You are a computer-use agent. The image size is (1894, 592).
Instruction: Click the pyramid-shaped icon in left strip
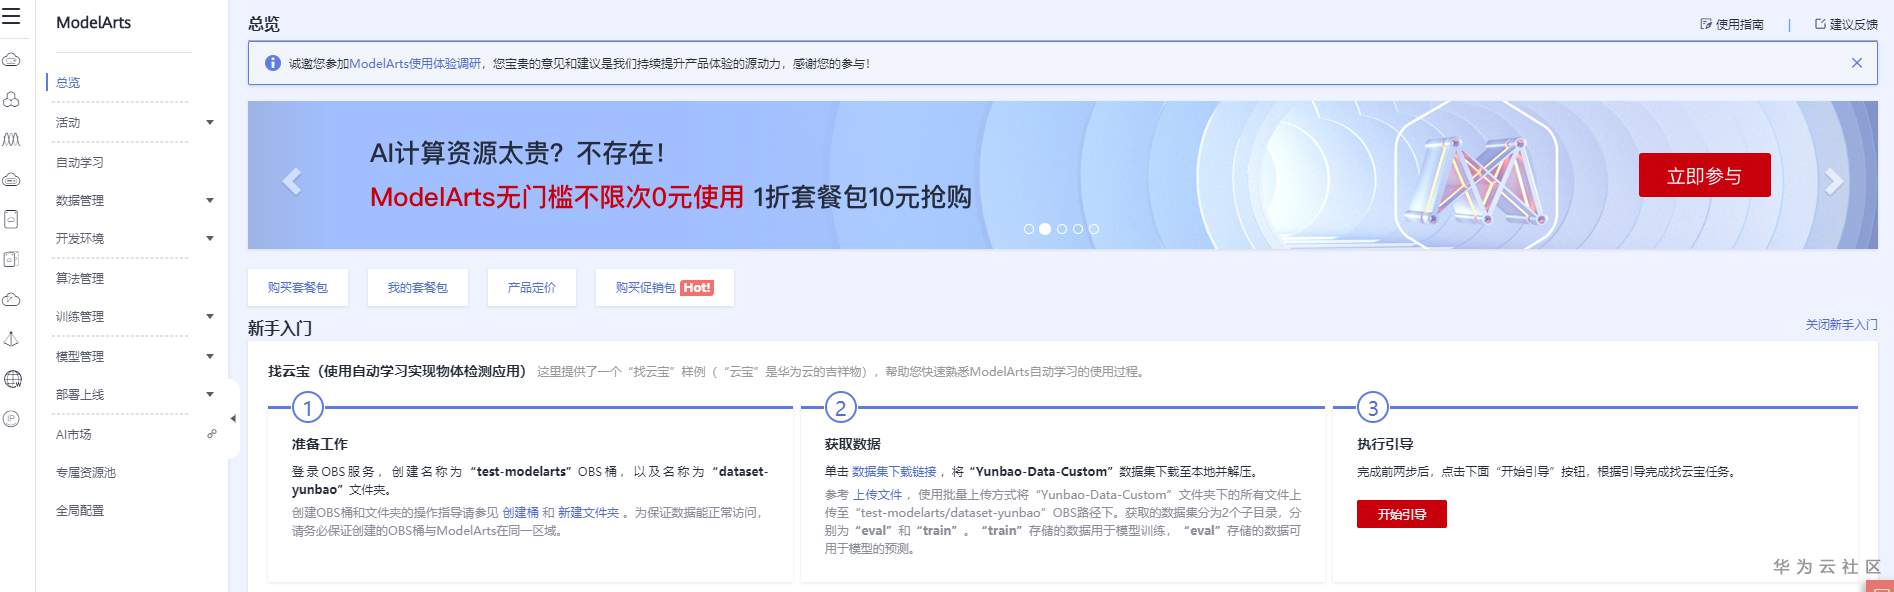(x=11, y=339)
